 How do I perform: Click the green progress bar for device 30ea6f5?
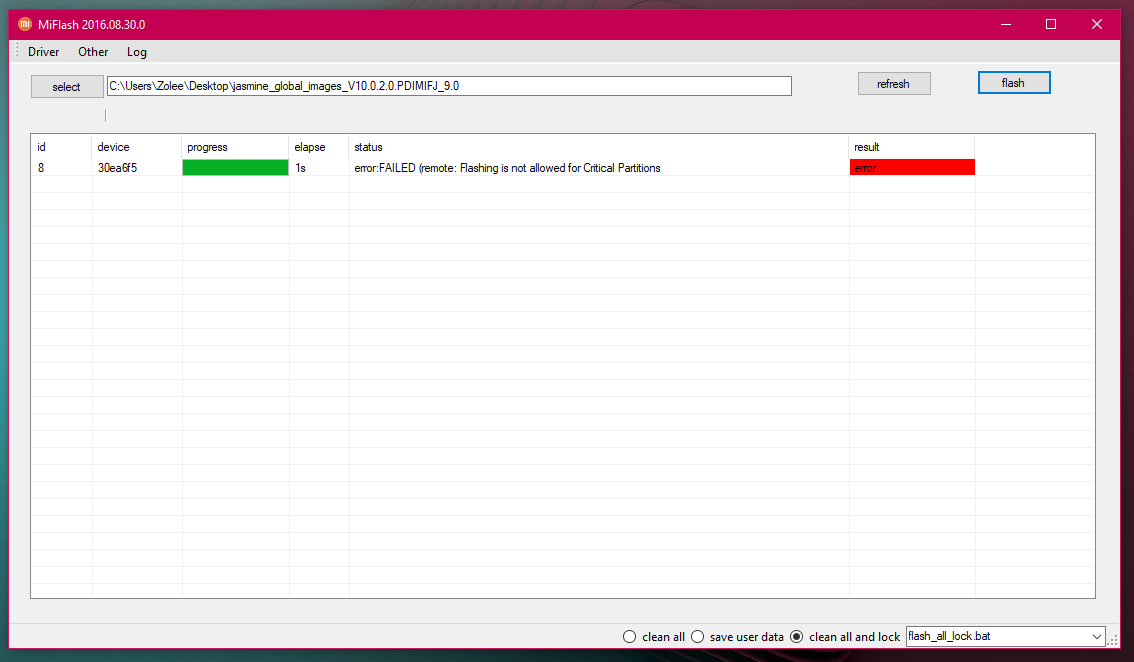tap(235, 168)
